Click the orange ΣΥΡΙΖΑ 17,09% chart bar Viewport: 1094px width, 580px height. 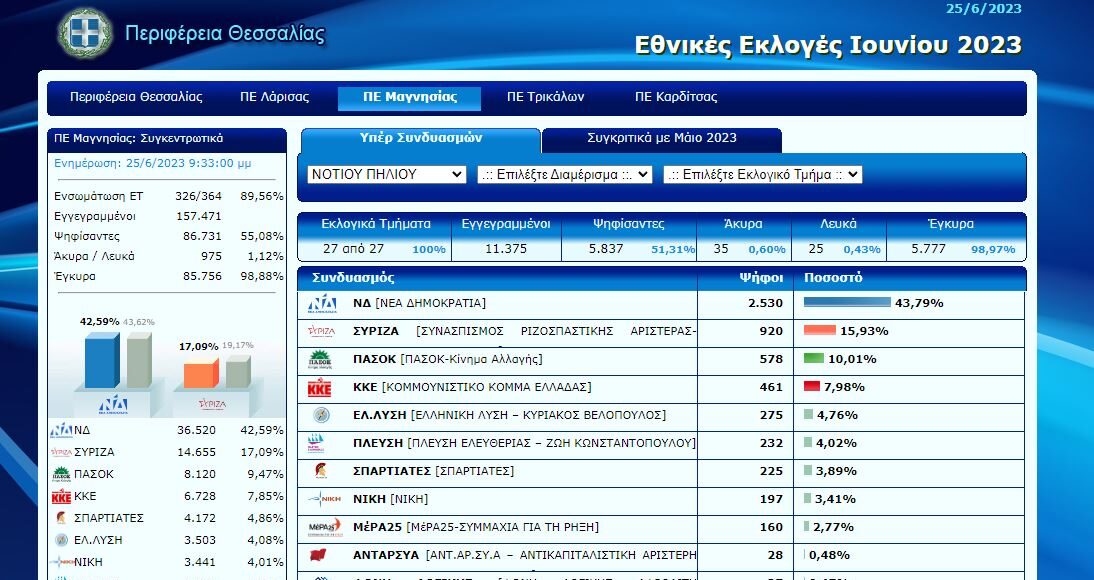(x=201, y=373)
